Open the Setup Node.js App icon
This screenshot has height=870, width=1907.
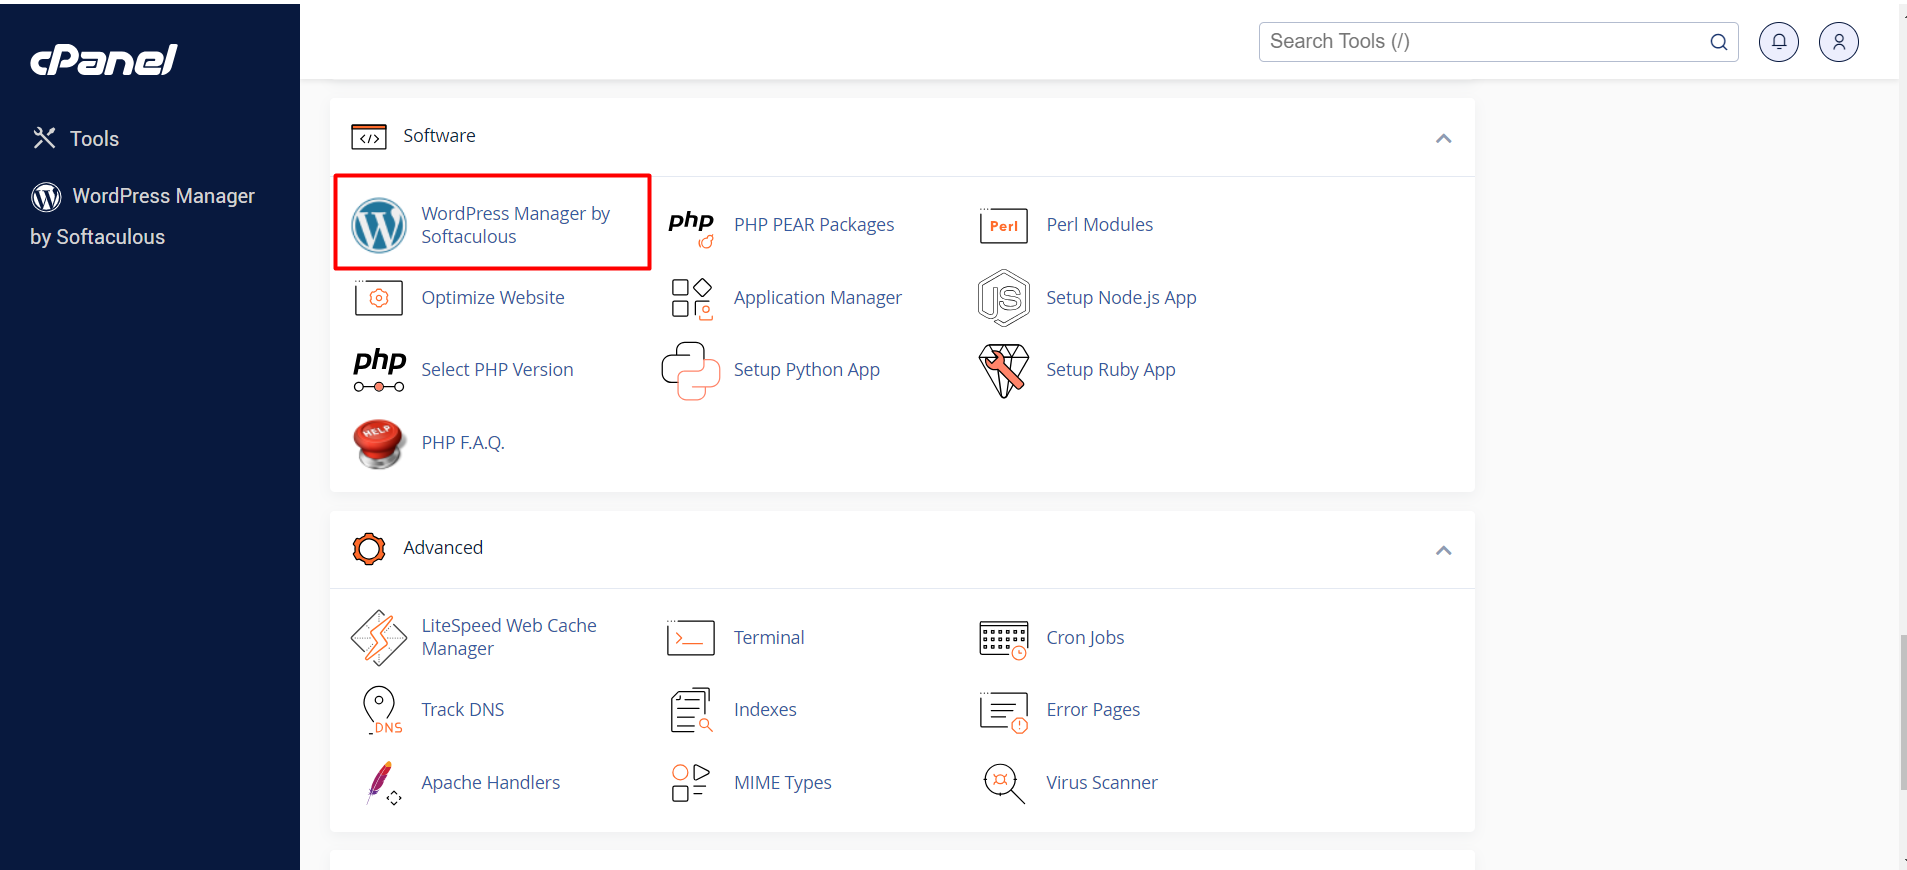[1004, 298]
